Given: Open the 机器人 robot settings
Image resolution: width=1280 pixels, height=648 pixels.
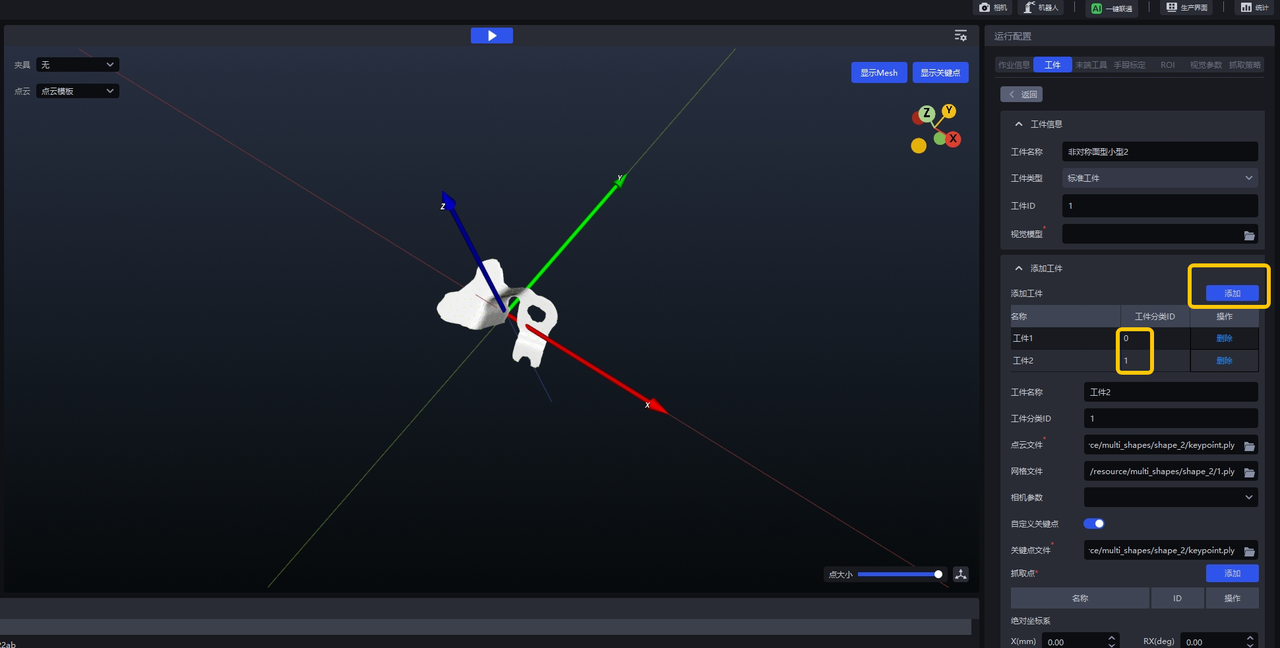Looking at the screenshot, I should click(1041, 7).
